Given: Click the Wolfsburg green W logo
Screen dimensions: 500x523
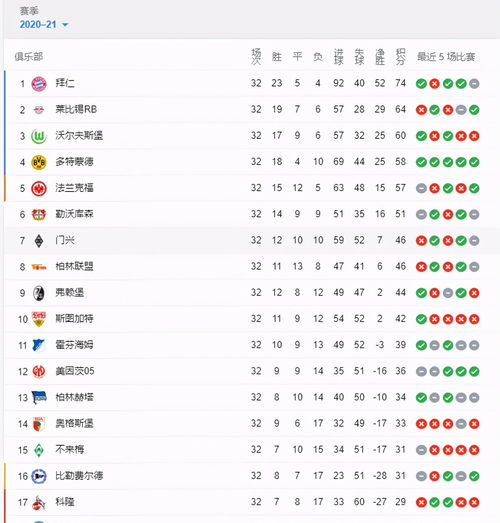Looking at the screenshot, I should tap(39, 136).
